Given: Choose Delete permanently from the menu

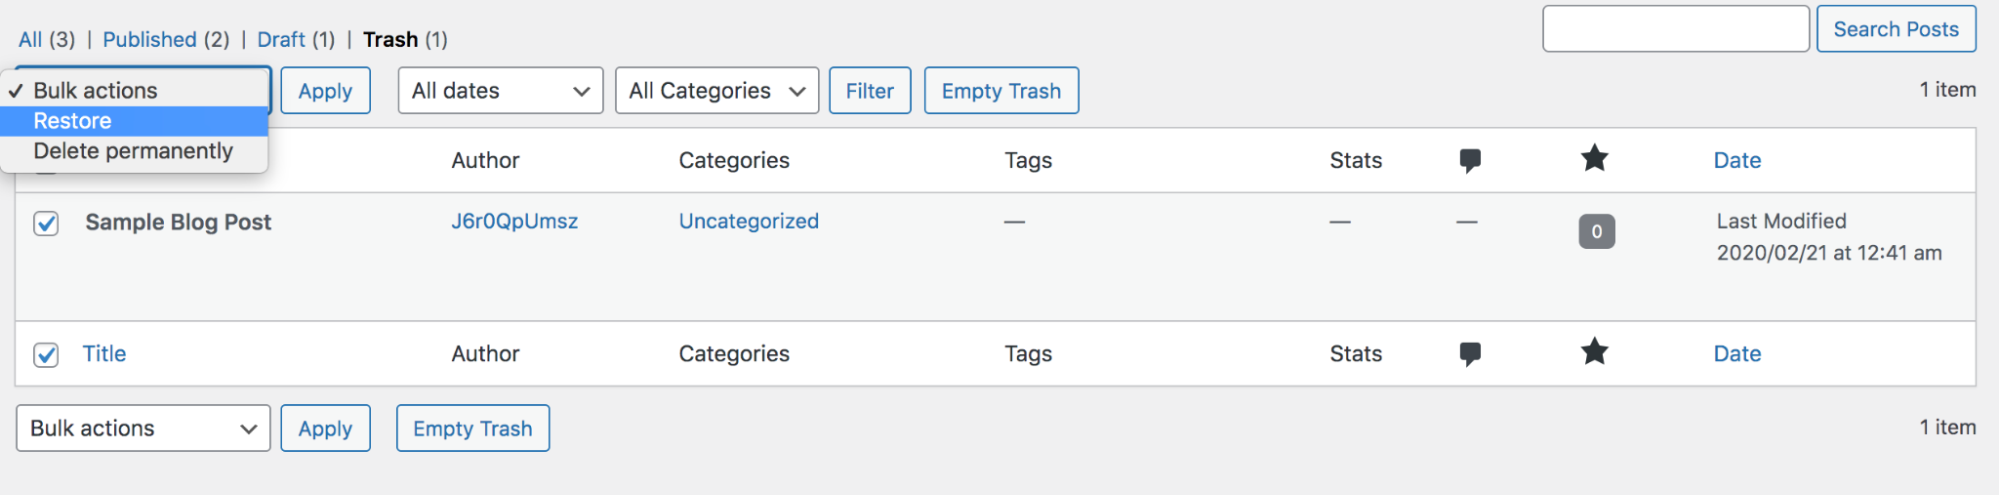Looking at the screenshot, I should point(133,151).
